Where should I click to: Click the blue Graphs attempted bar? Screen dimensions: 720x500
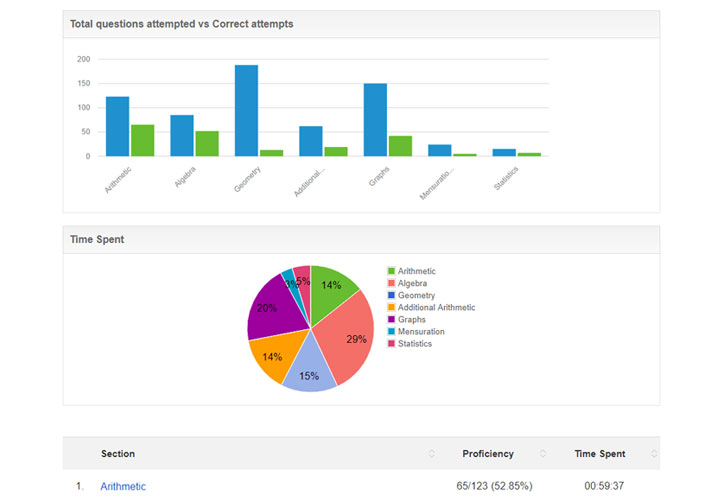[375, 120]
